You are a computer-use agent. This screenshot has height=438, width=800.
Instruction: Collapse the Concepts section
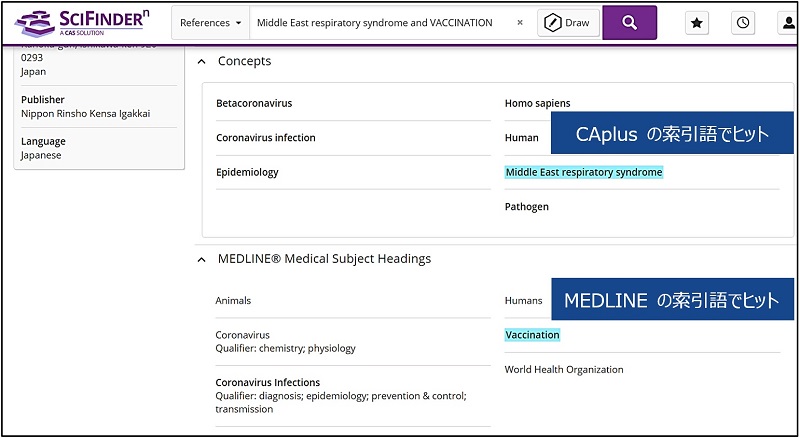203,62
